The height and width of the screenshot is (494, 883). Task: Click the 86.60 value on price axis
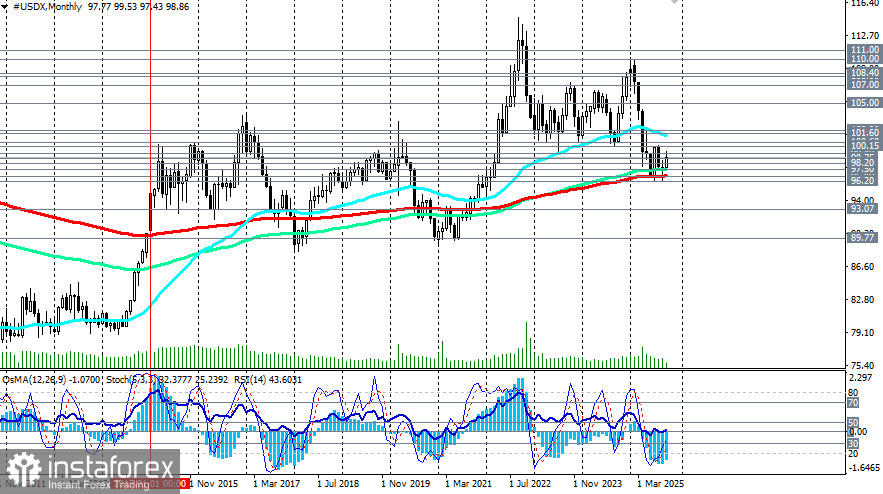pyautogui.click(x=863, y=266)
